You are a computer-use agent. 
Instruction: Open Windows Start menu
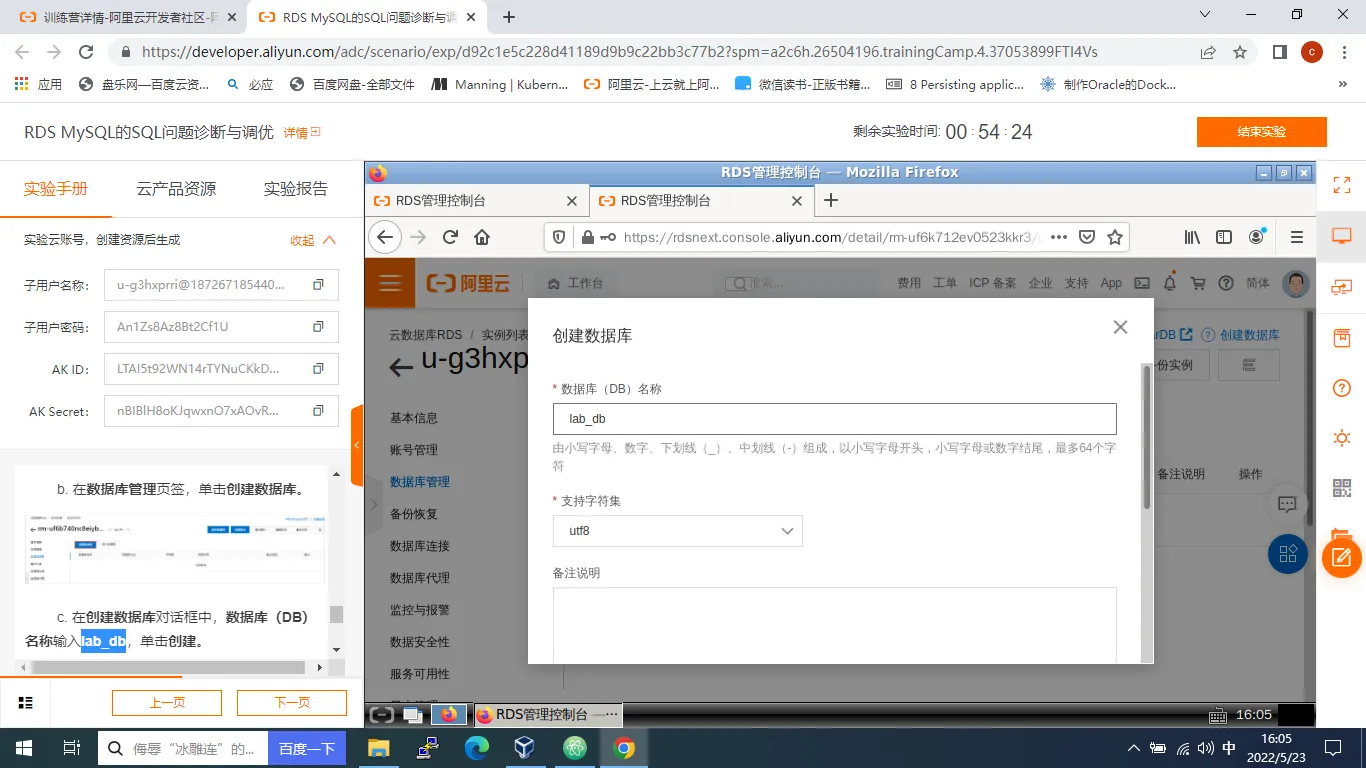pos(24,748)
